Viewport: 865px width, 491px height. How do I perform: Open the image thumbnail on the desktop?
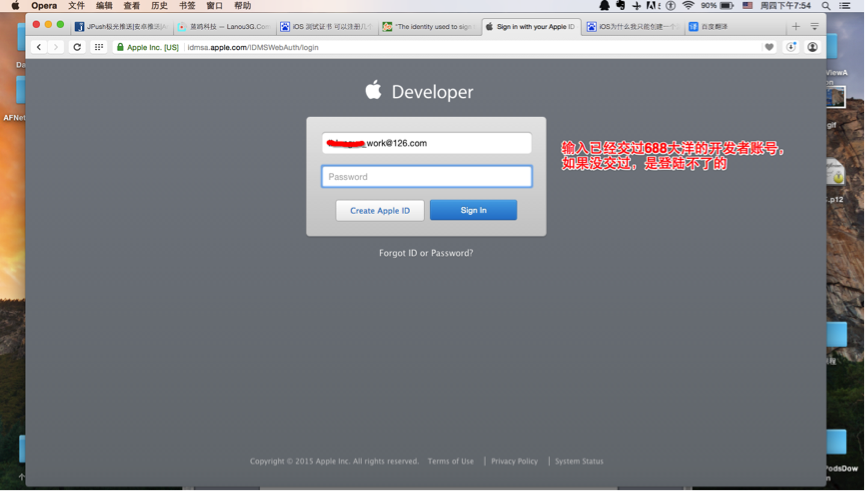pyautogui.click(x=836, y=98)
